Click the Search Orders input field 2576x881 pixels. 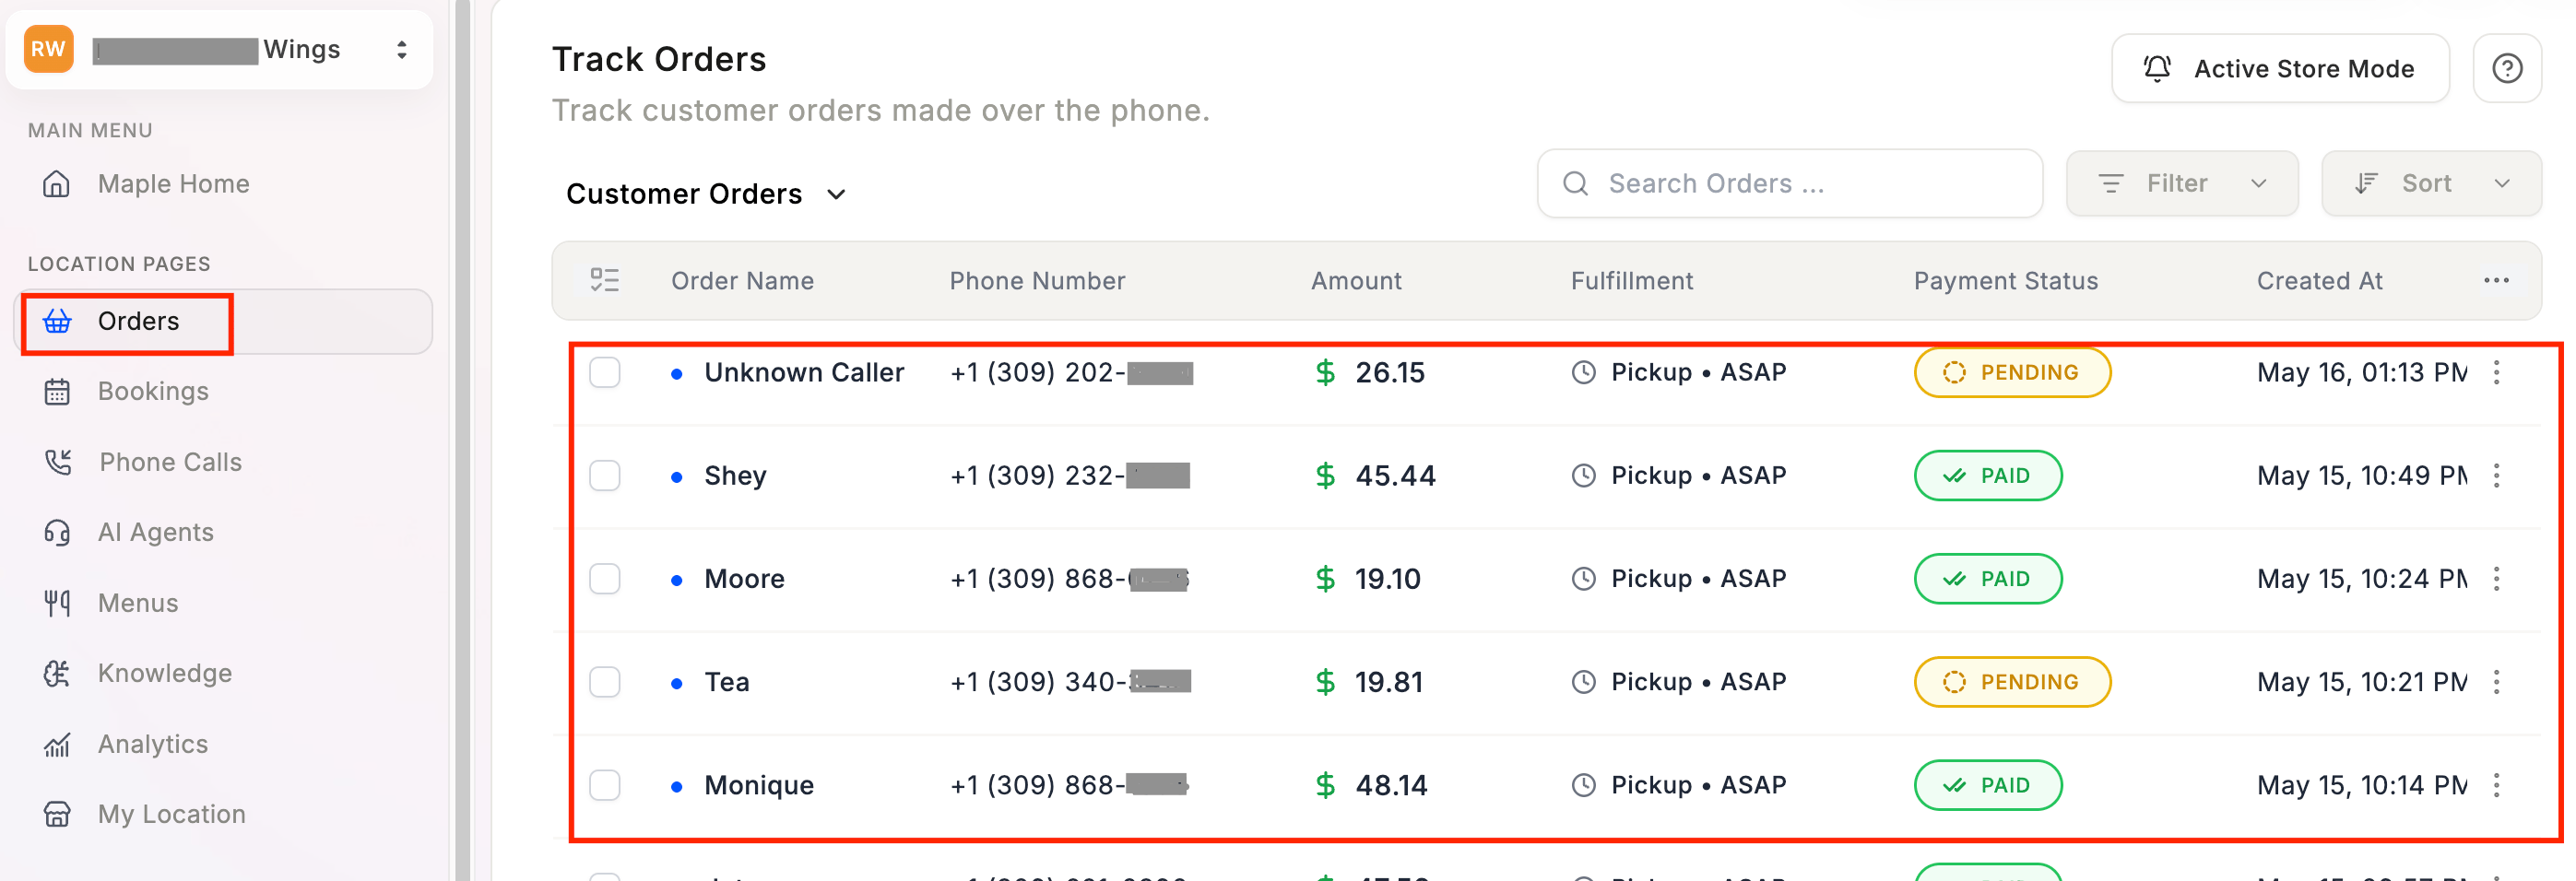[x=1789, y=183]
